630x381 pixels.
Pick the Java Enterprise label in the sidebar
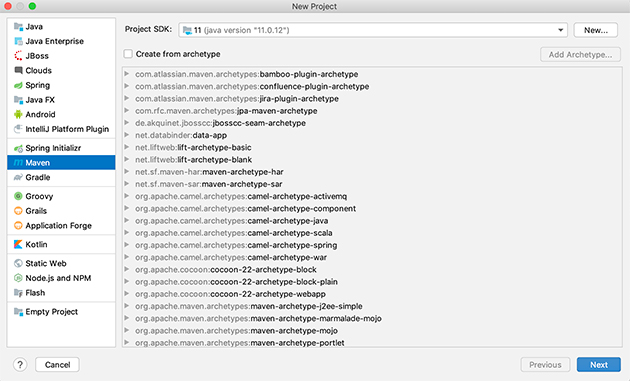tap(55, 41)
